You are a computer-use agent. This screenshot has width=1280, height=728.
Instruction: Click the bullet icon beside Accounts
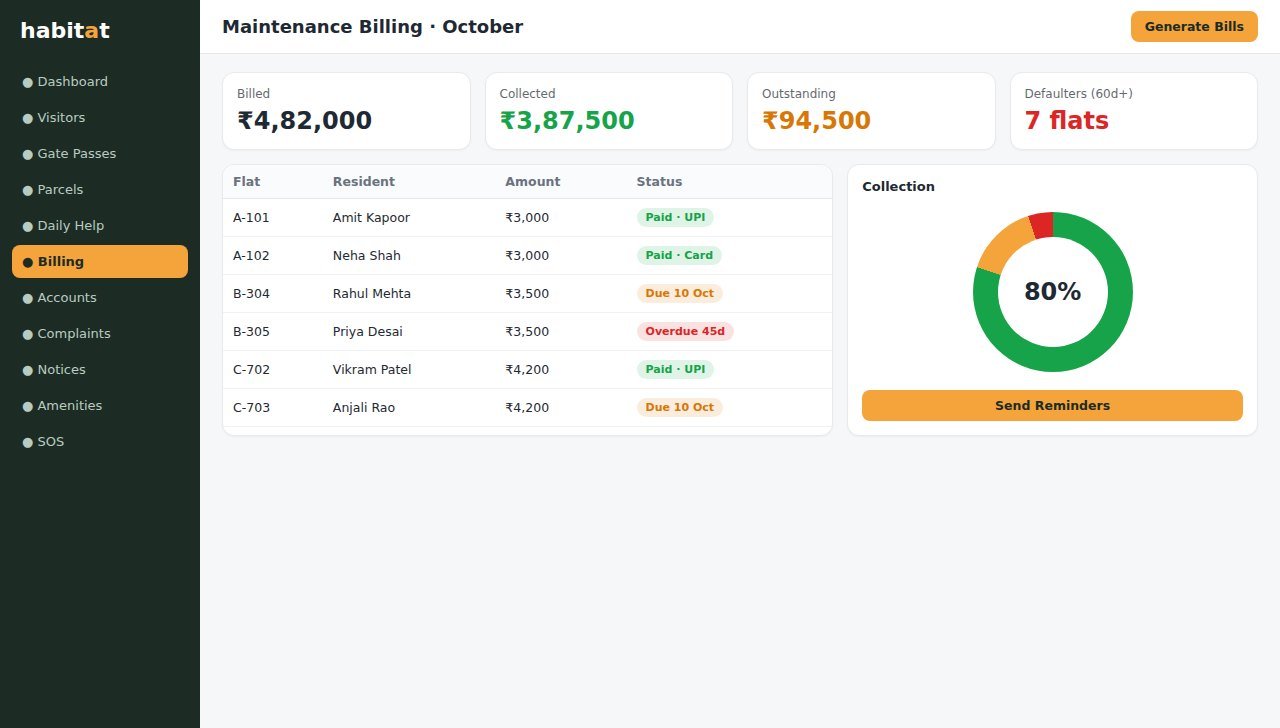click(x=28, y=298)
